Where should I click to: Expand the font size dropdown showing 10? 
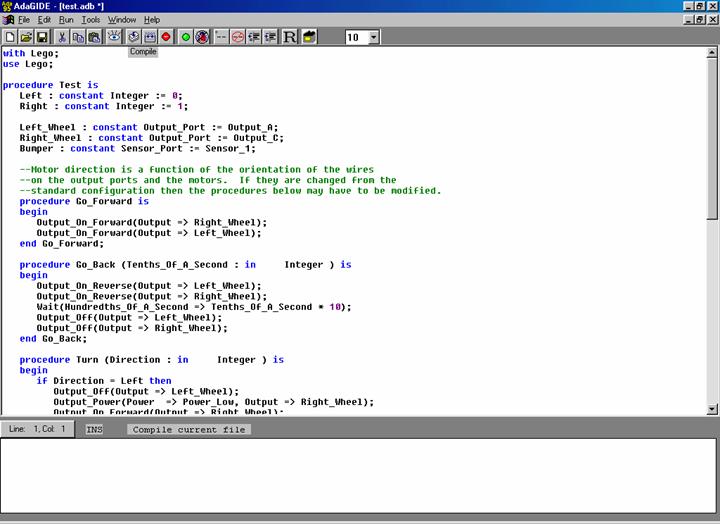(374, 37)
